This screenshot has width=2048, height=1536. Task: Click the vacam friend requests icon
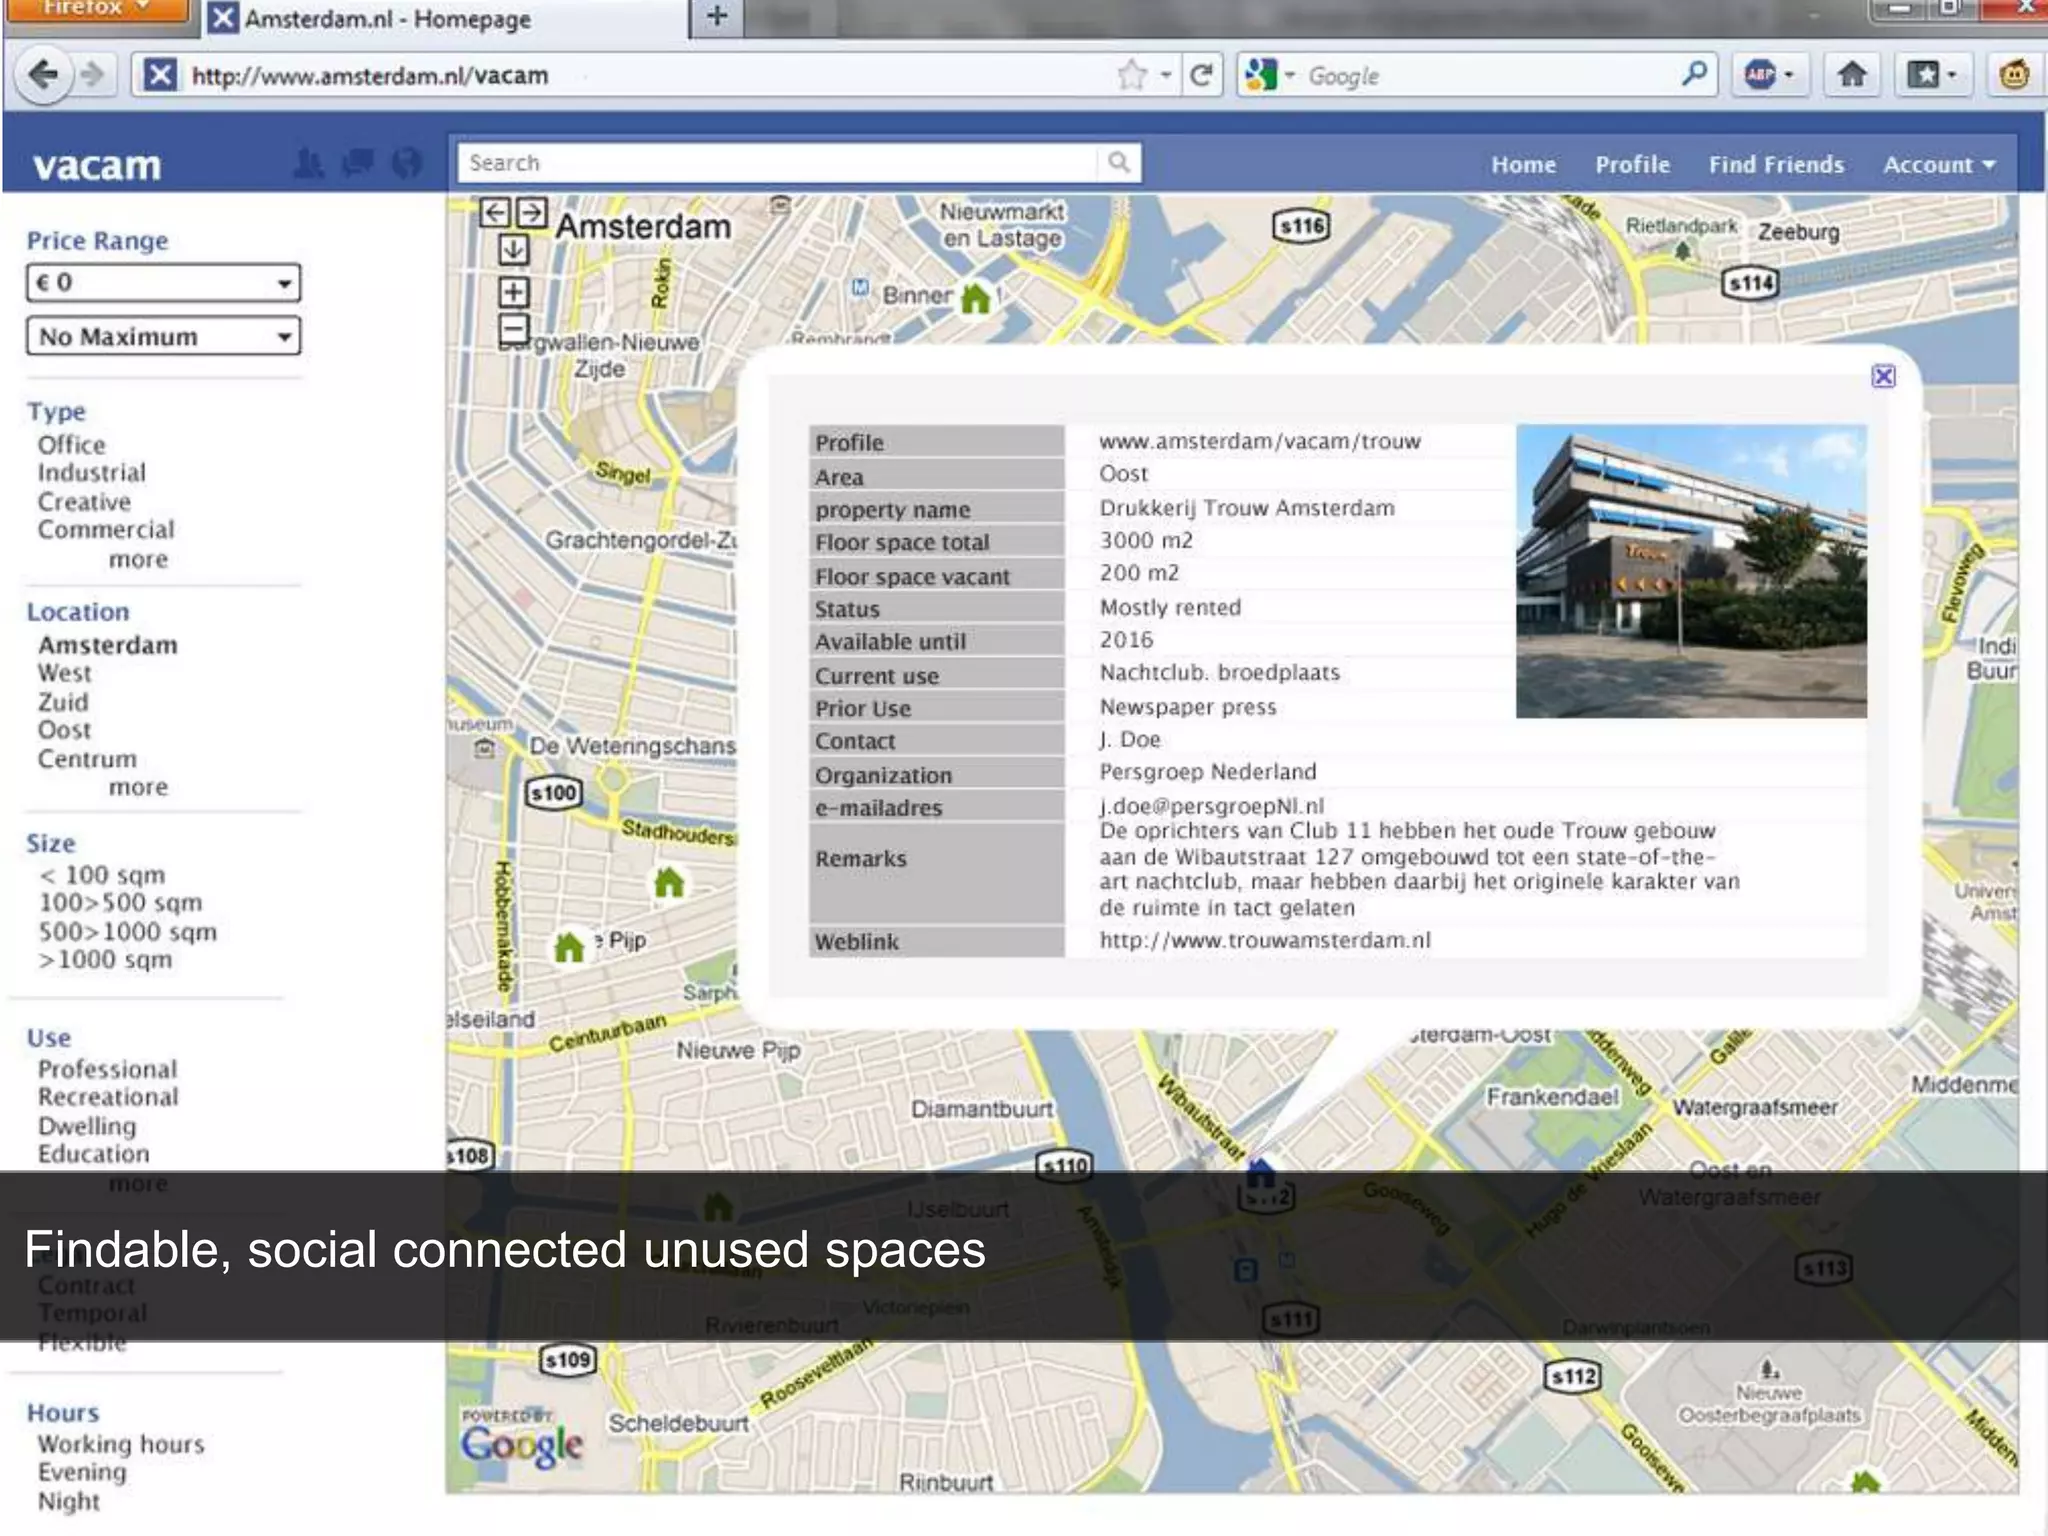coord(308,163)
